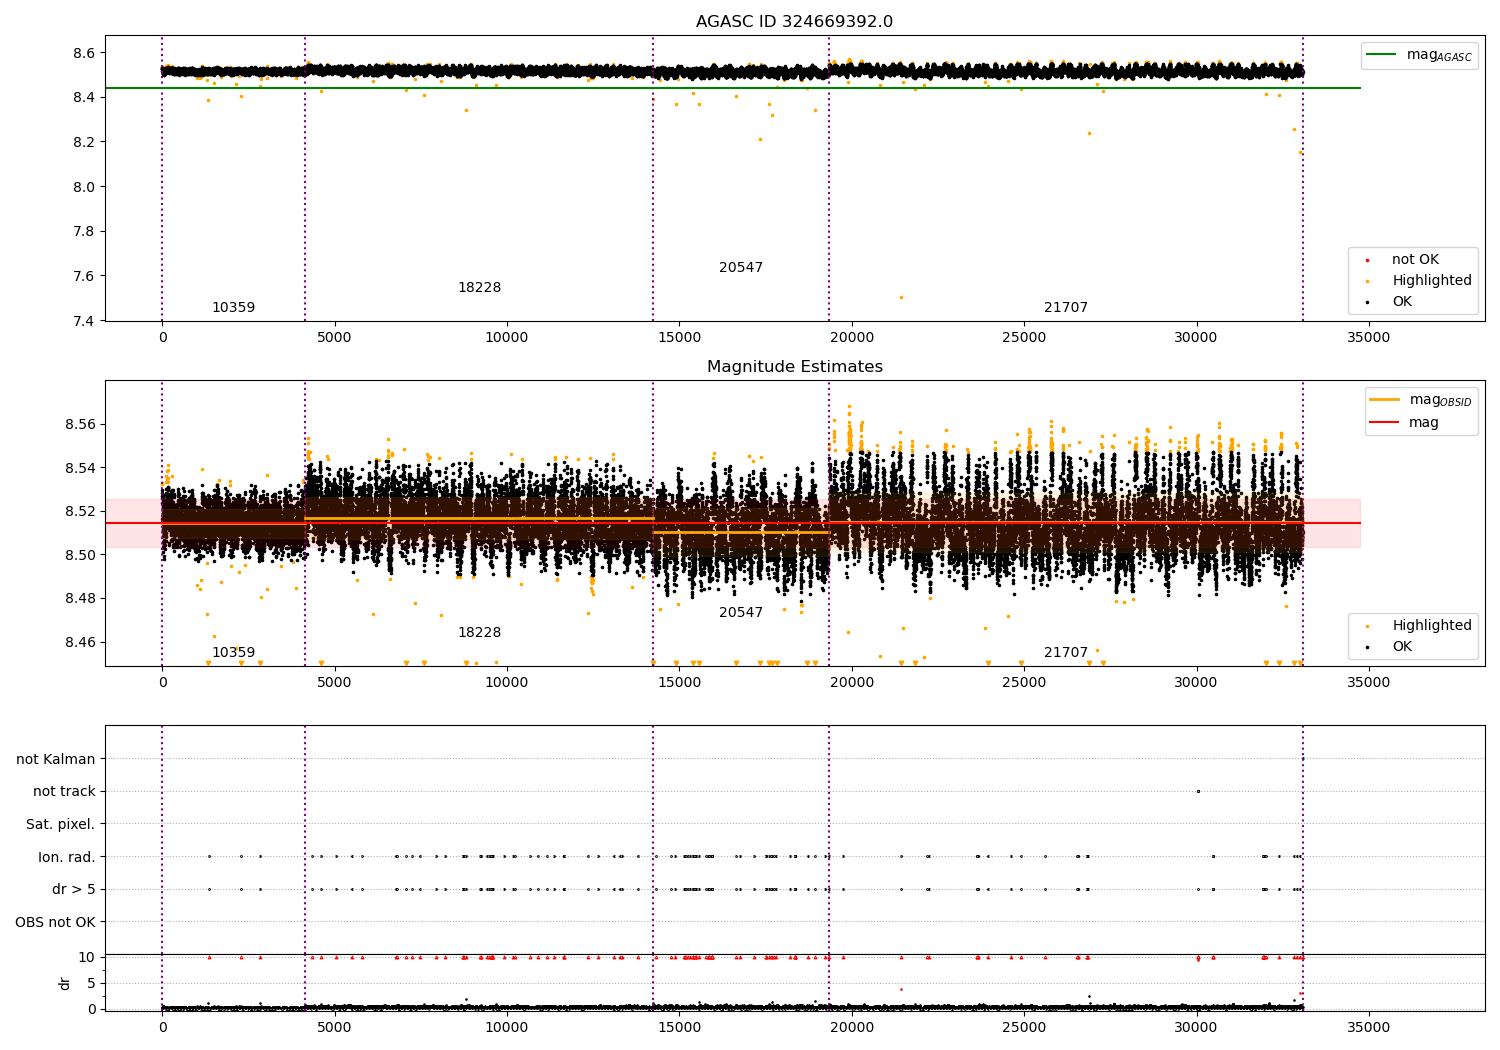Click the Magnitude Estimates subplot title
This screenshot has height=1050, width=1500.
(x=794, y=367)
